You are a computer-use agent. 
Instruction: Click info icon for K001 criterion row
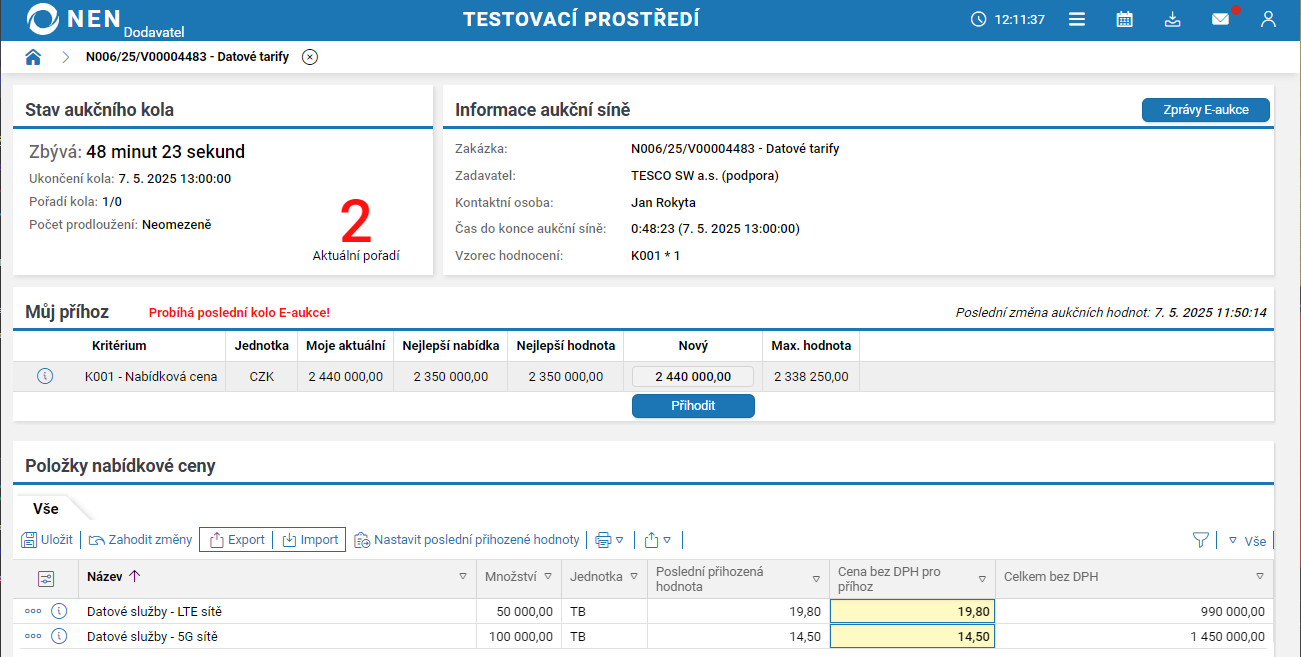pos(44,377)
